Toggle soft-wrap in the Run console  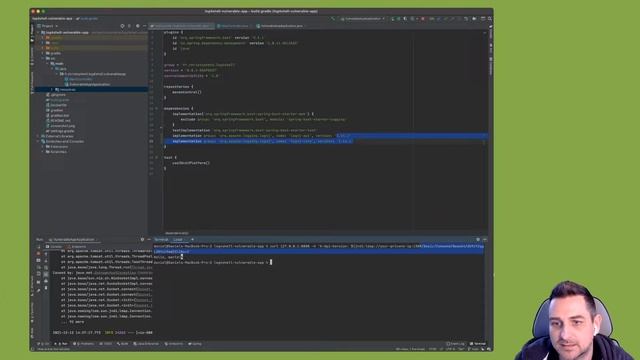(x=46, y=268)
